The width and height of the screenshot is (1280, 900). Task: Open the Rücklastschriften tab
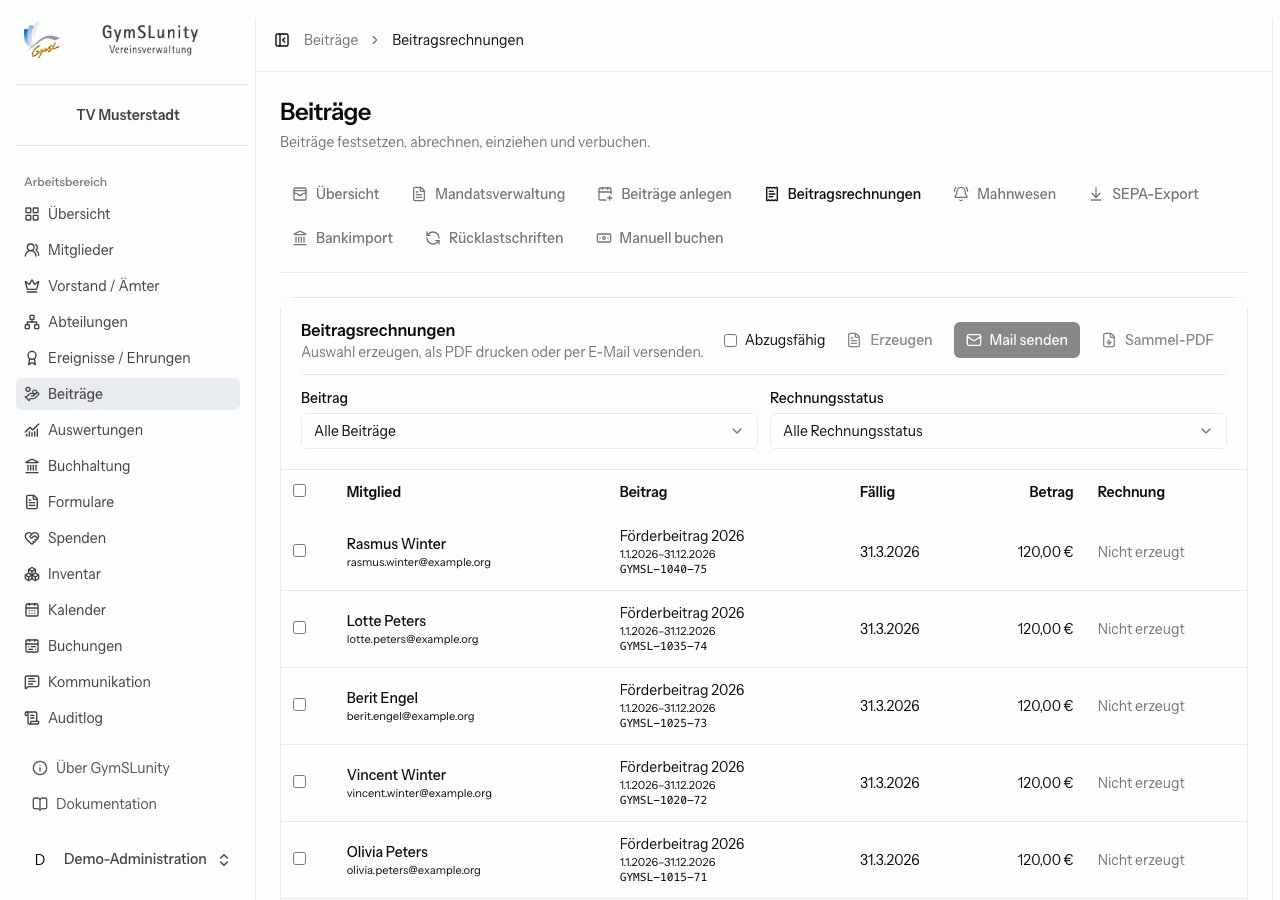[x=494, y=238]
